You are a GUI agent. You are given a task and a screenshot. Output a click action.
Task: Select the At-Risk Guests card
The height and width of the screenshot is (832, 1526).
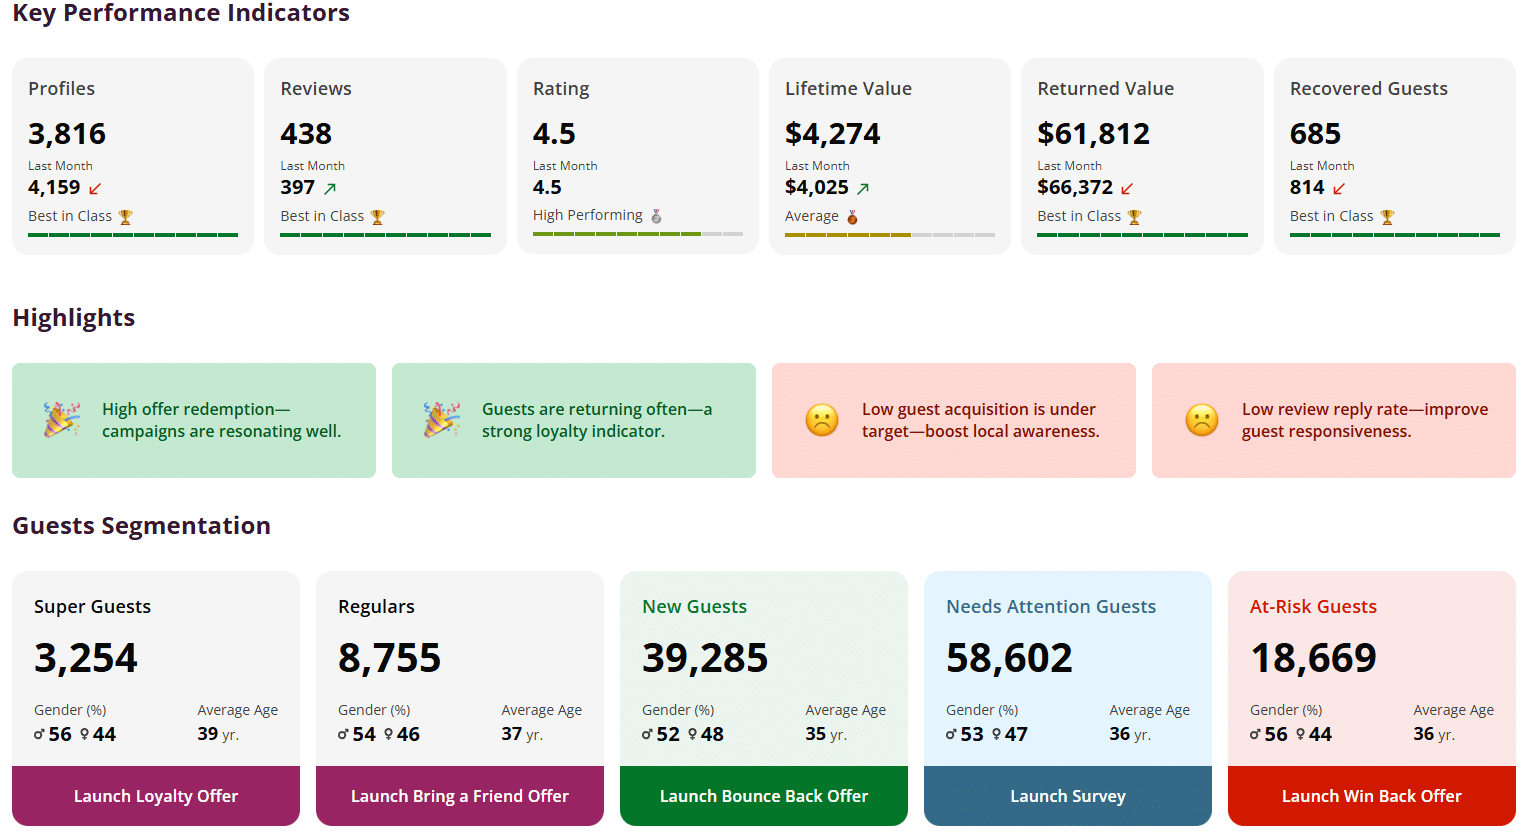pos(1371,660)
